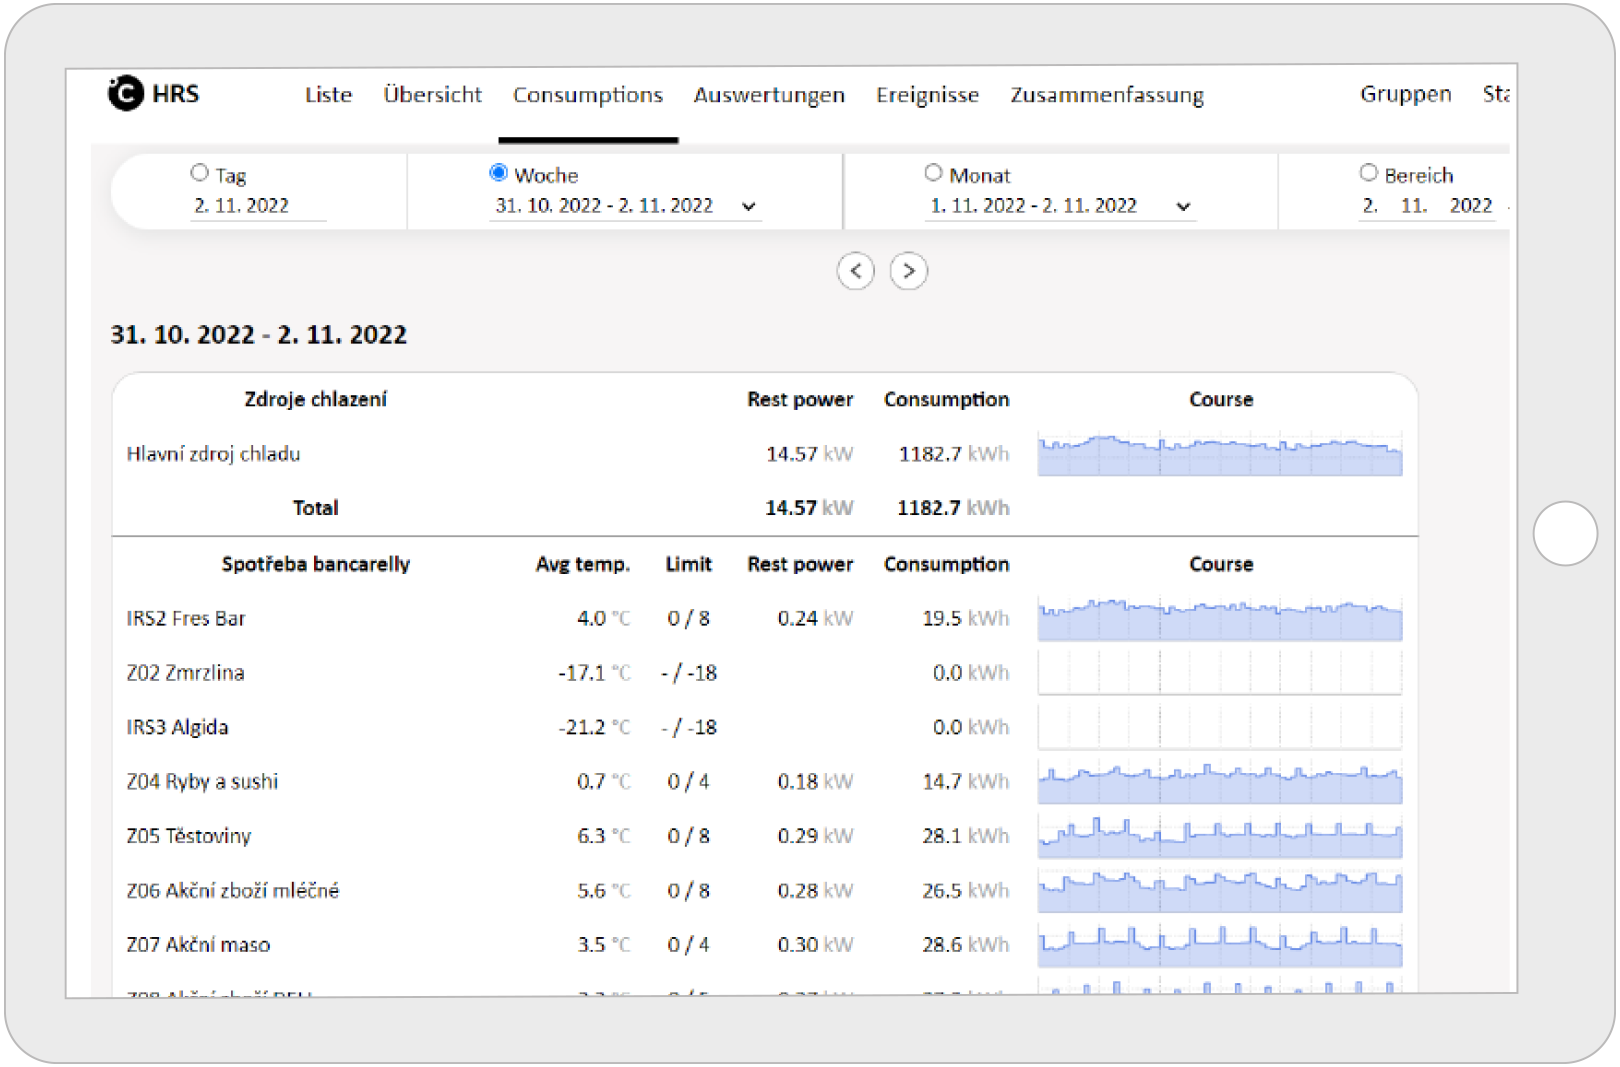Click the HRS logo icon
1620x1067 pixels.
pyautogui.click(x=126, y=93)
